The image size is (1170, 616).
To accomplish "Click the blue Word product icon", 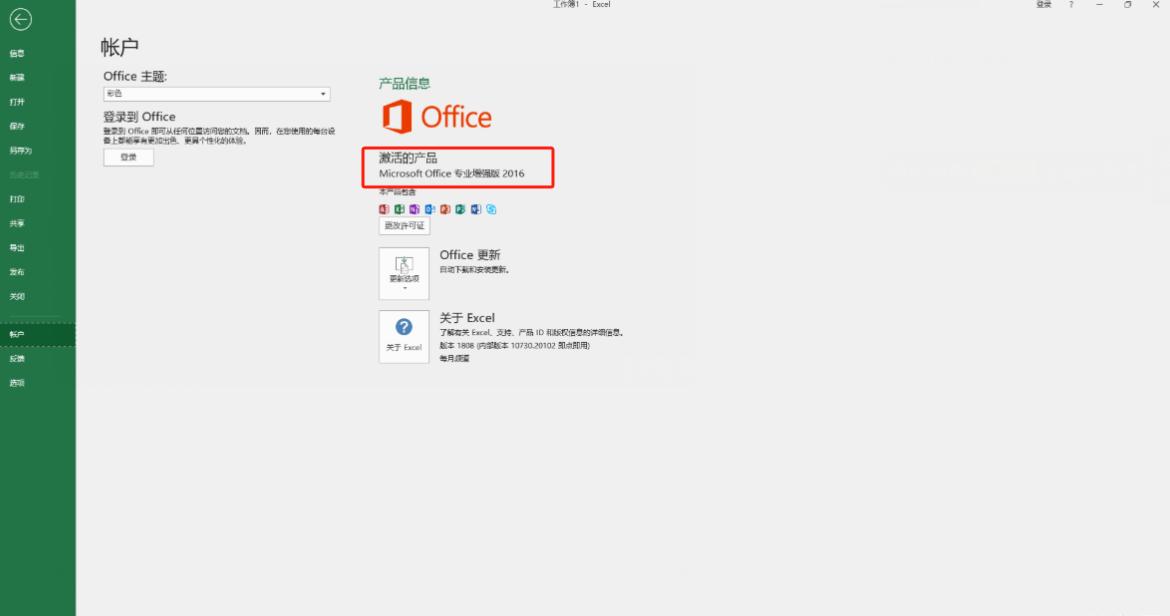I will [x=475, y=210].
